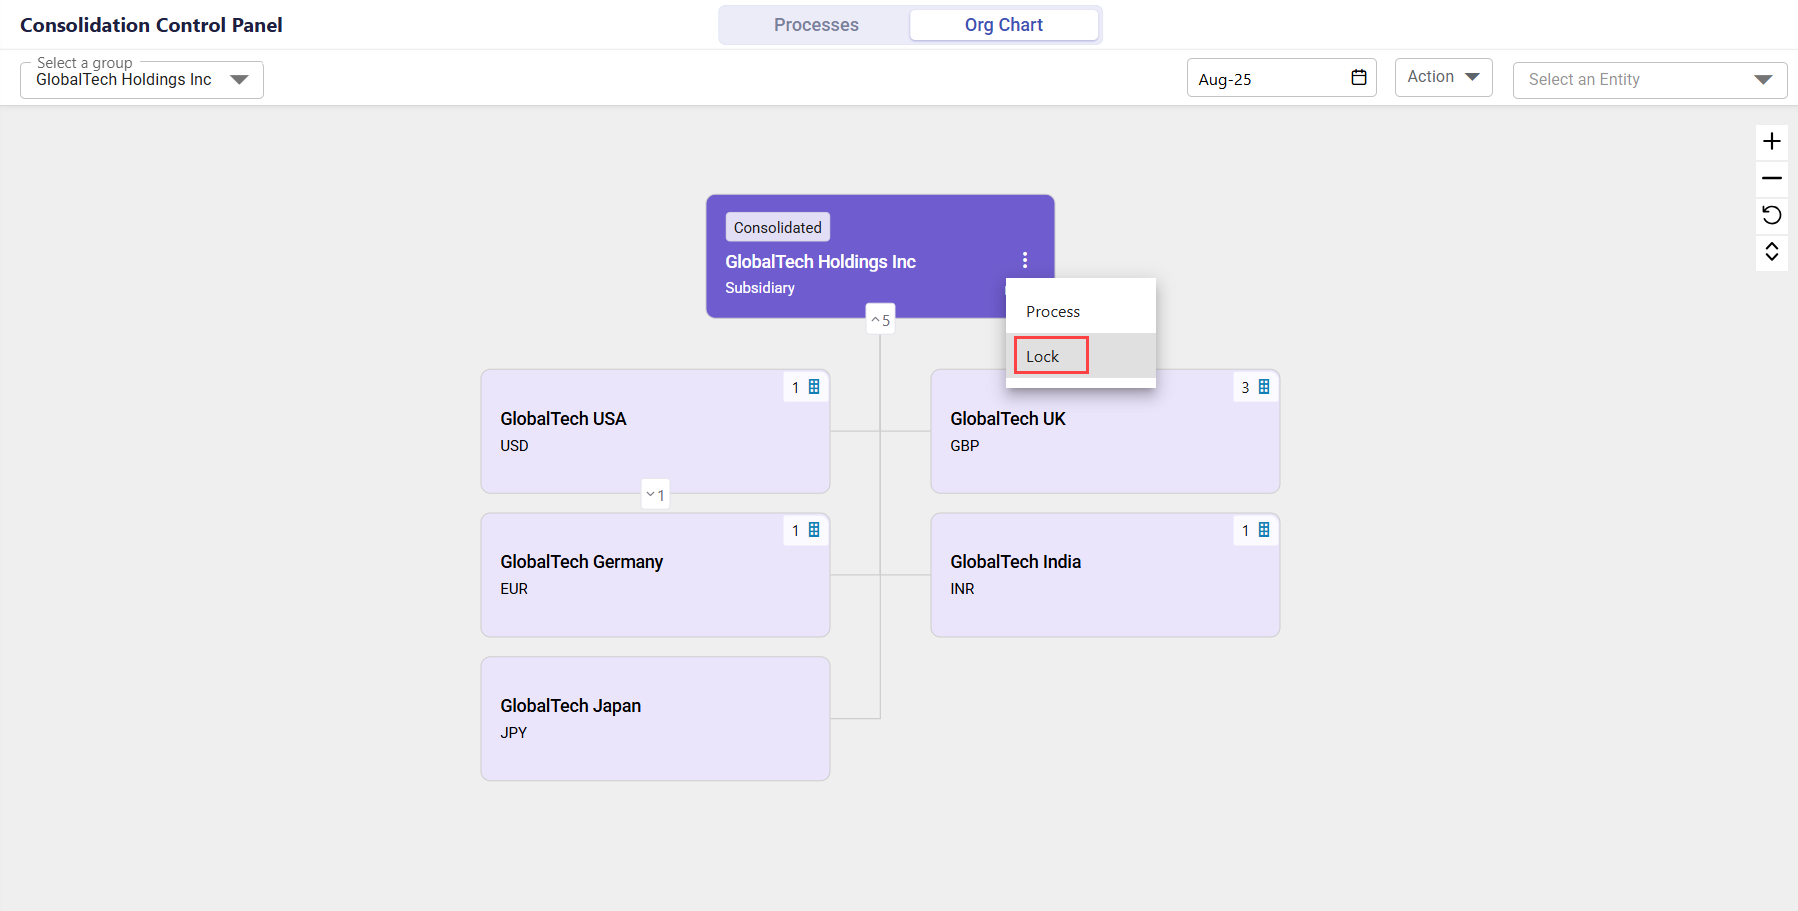Click the zoom out minus icon
Screen dimensions: 1798x911
[x=1771, y=178]
